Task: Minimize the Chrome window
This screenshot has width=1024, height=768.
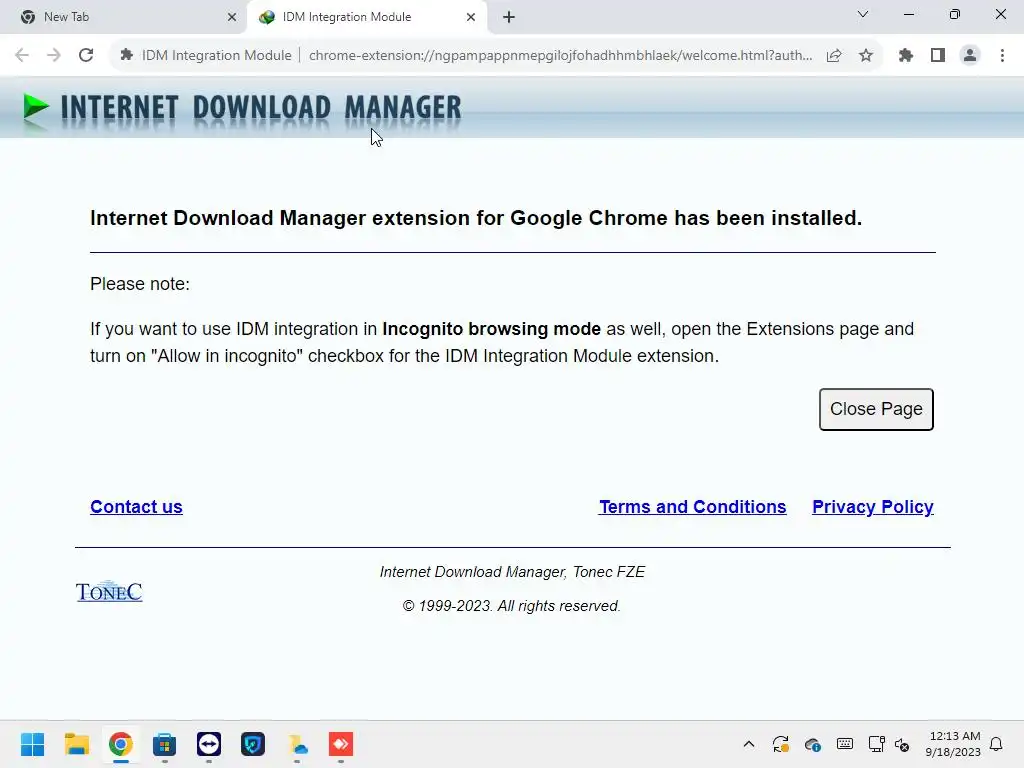Action: (x=908, y=14)
